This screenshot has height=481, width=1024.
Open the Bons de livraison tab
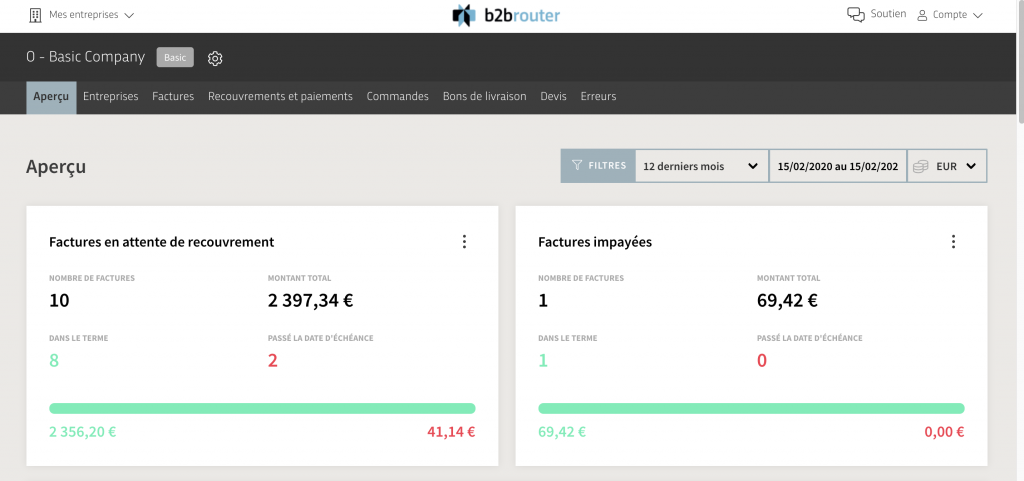point(485,97)
